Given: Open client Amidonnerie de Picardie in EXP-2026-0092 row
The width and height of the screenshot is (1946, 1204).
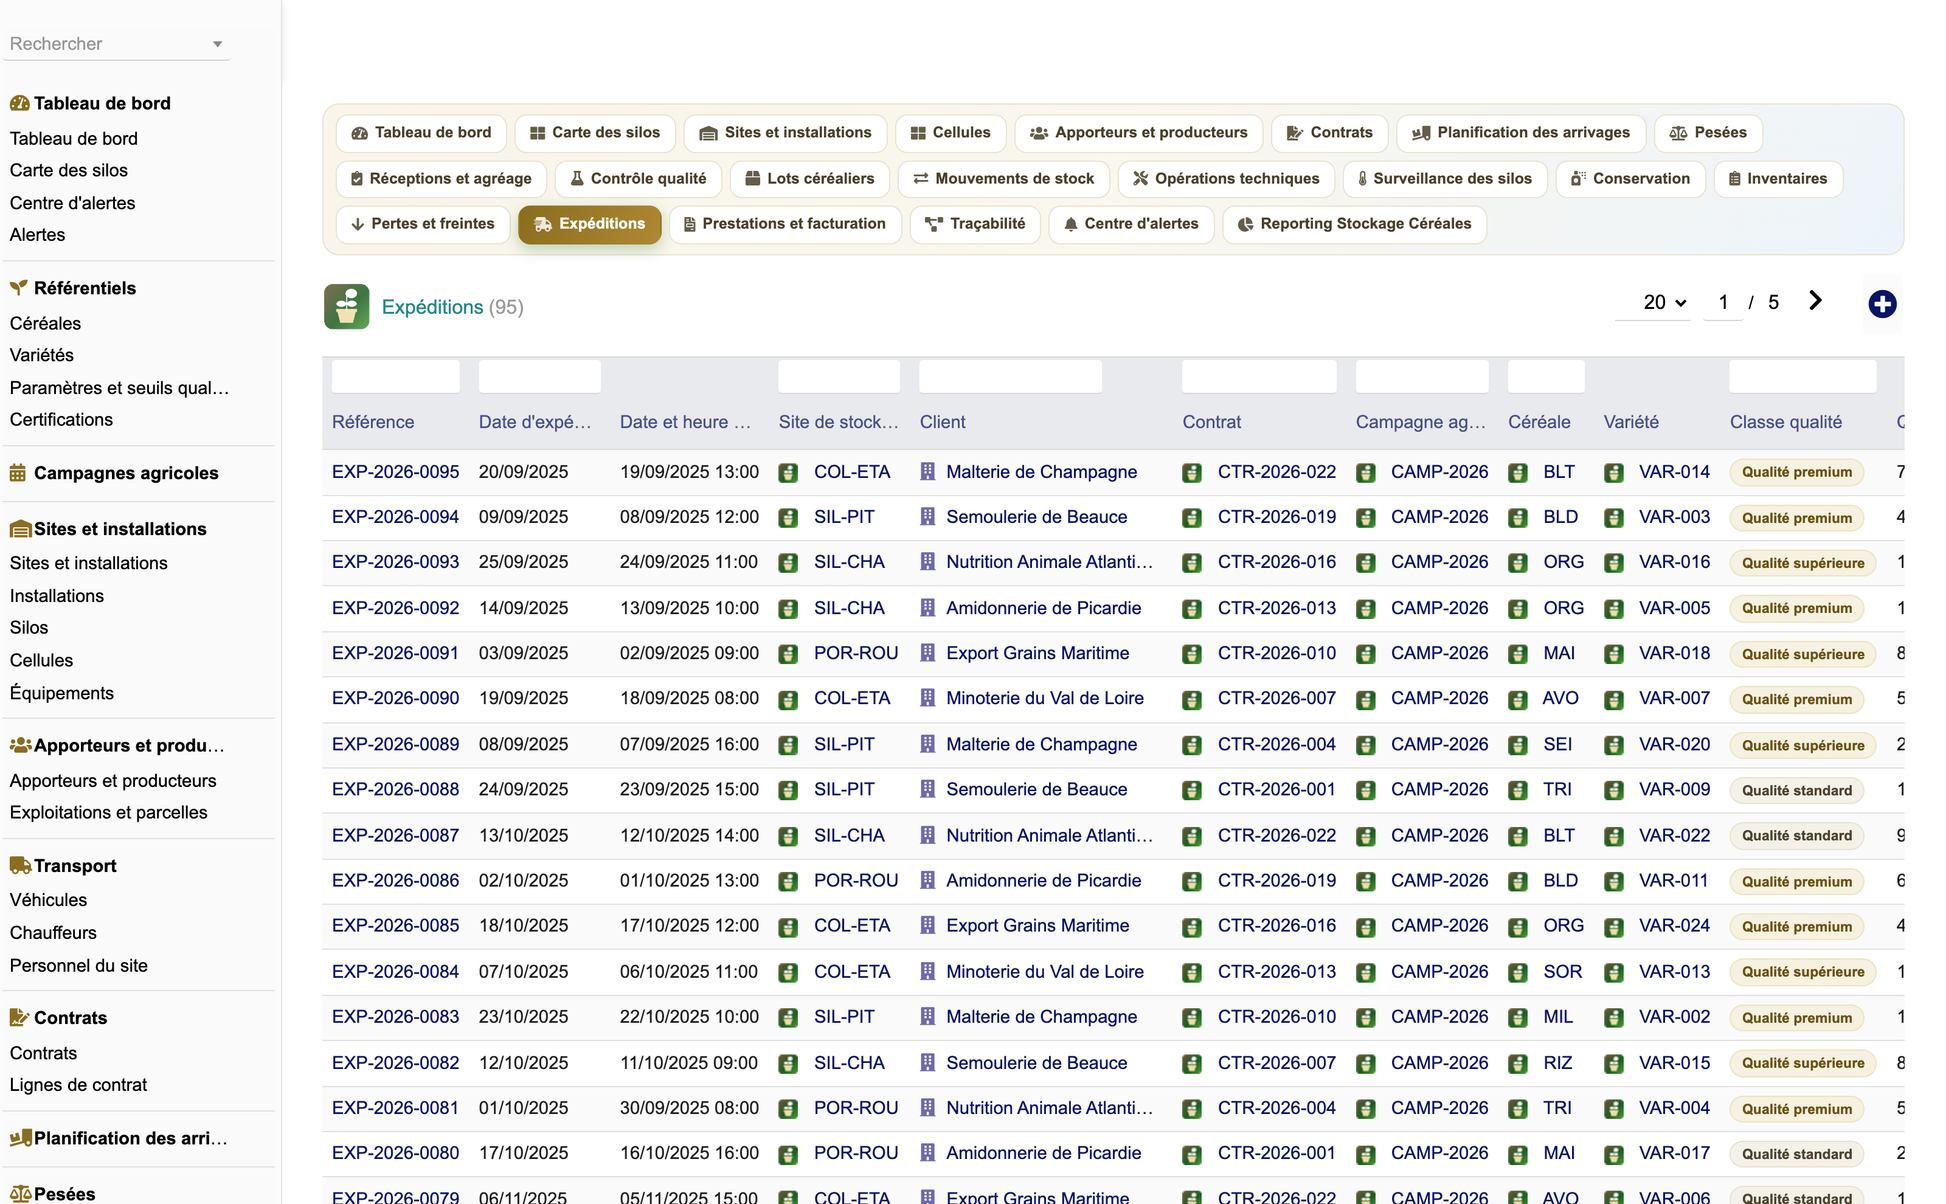Looking at the screenshot, I should point(1043,608).
